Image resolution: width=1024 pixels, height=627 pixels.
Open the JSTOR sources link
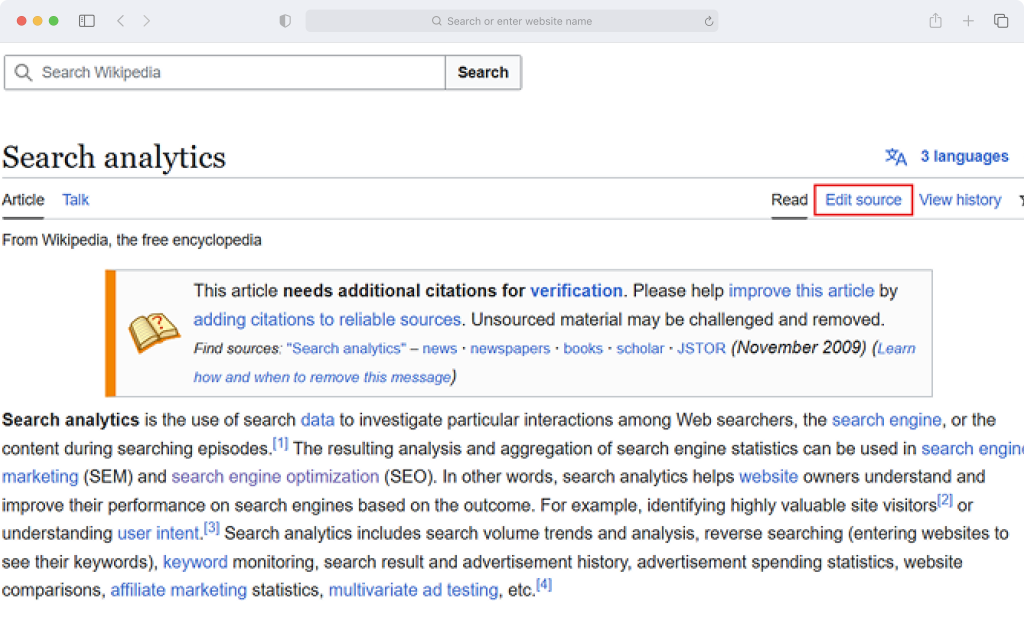701,349
